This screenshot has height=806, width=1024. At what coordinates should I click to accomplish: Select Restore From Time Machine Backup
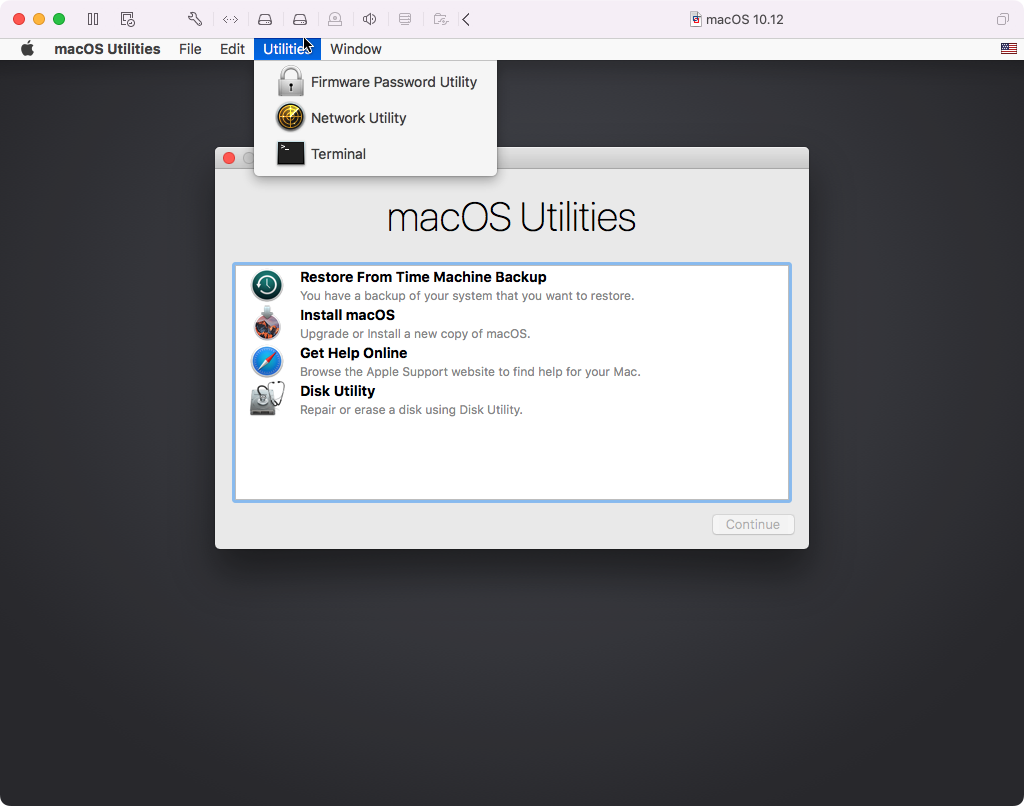[512, 285]
